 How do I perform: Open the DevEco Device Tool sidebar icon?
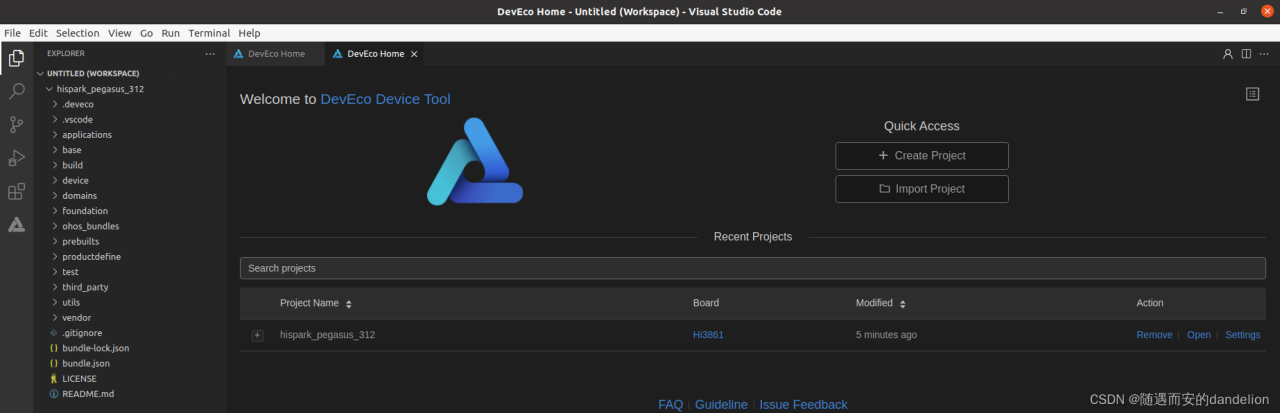pyautogui.click(x=16, y=224)
